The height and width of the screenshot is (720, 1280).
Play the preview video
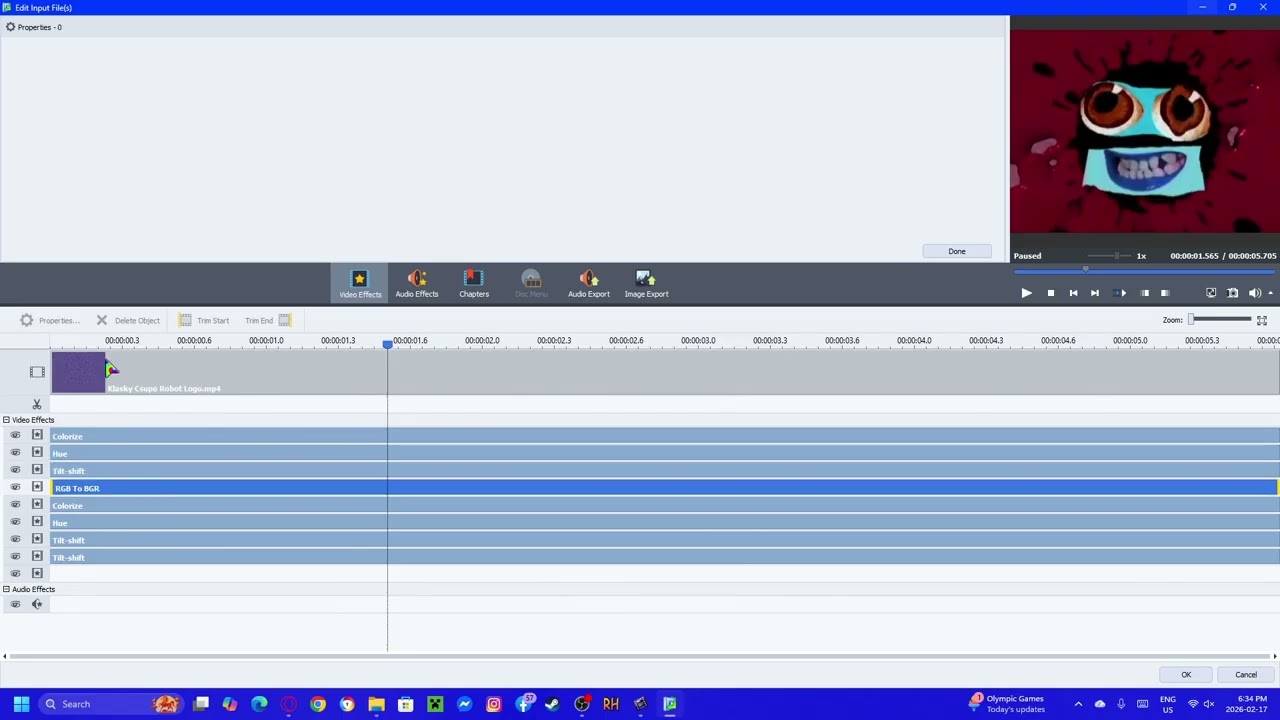[x=1026, y=293]
